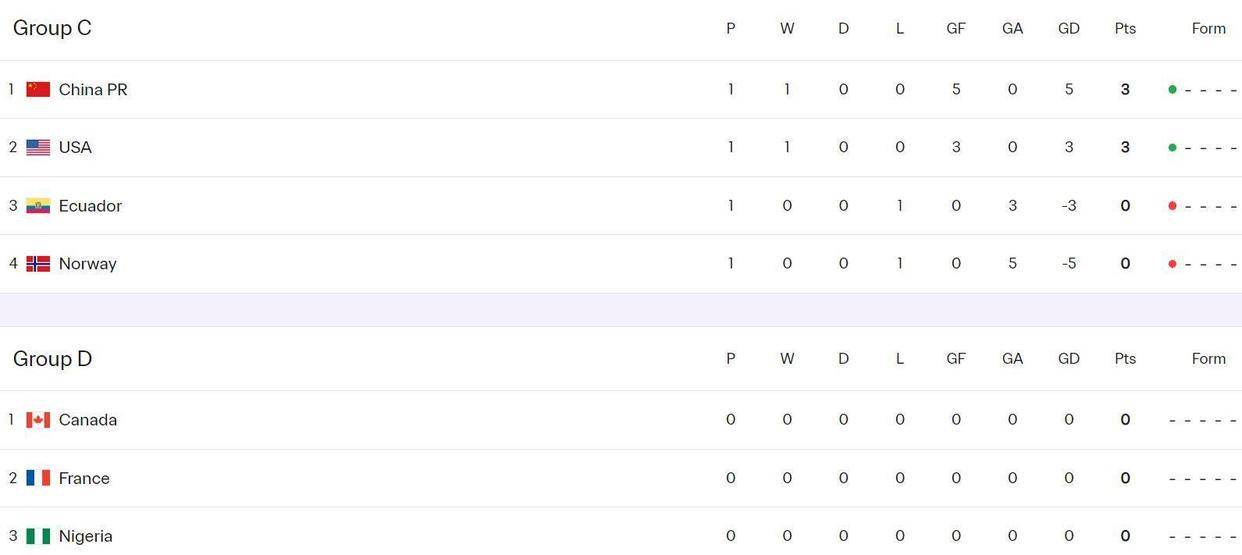
Task: Open the China PR team link
Action: (93, 89)
